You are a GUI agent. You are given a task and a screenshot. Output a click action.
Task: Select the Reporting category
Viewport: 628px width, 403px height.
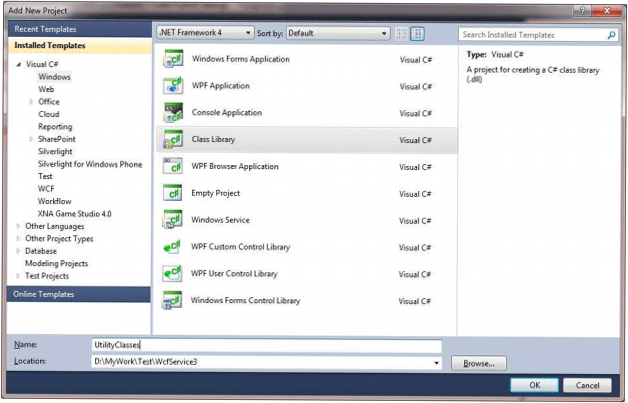coord(55,127)
